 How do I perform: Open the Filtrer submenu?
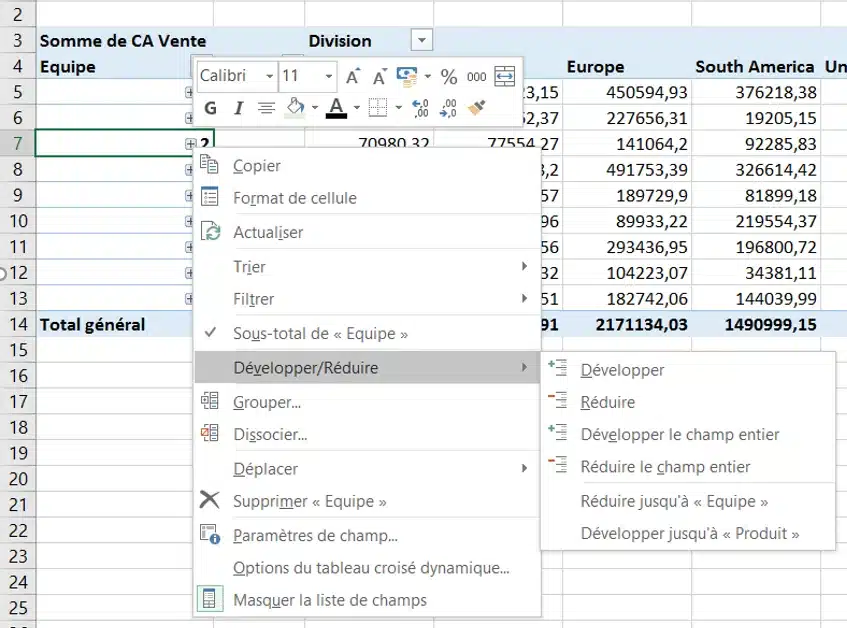367,299
